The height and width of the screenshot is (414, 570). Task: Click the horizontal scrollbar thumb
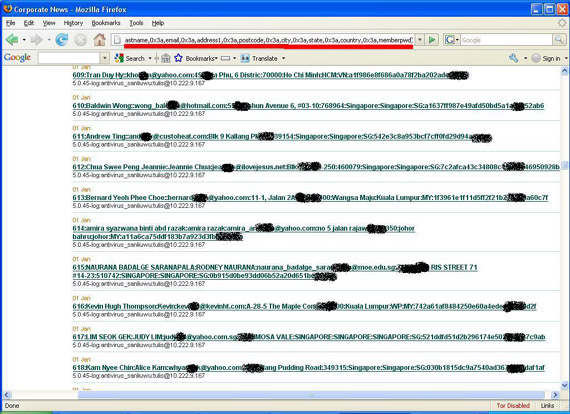pyautogui.click(x=311, y=395)
